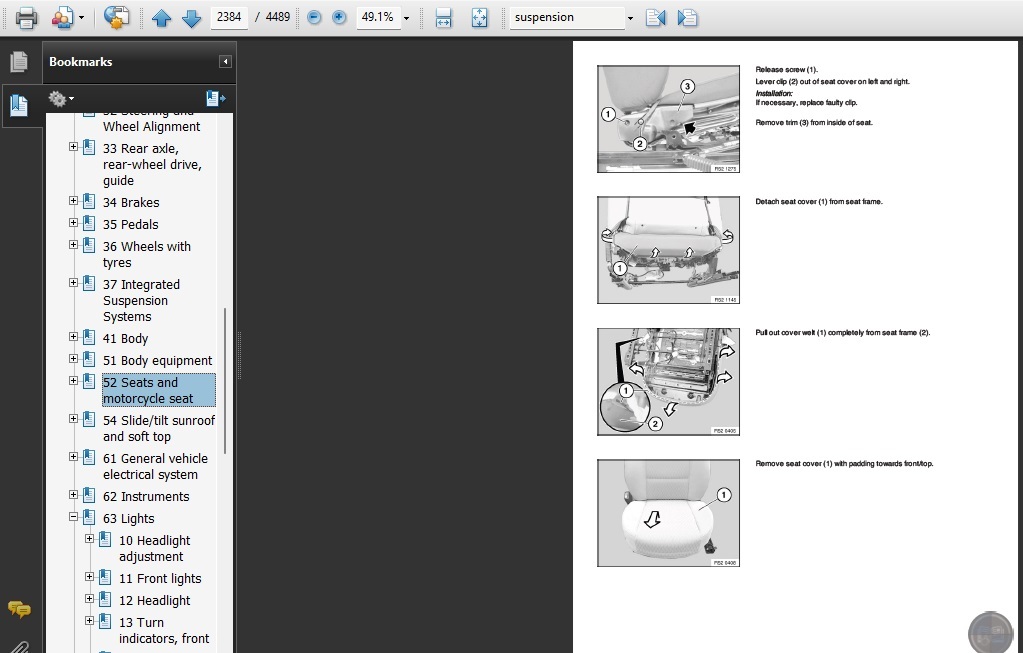
Task: Select 52 Seats and motorcycle seat
Action: click(x=159, y=390)
